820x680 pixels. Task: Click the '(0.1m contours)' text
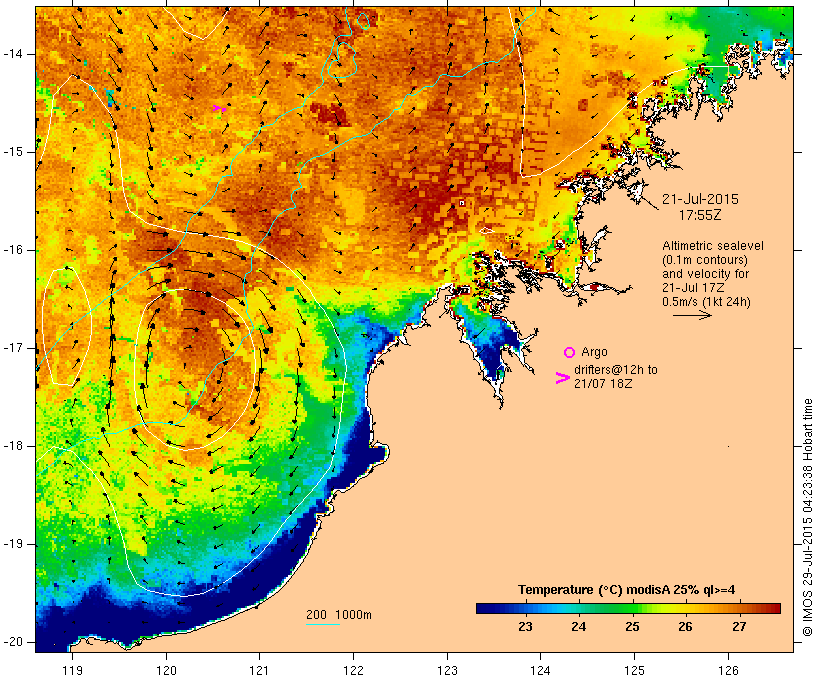point(705,260)
